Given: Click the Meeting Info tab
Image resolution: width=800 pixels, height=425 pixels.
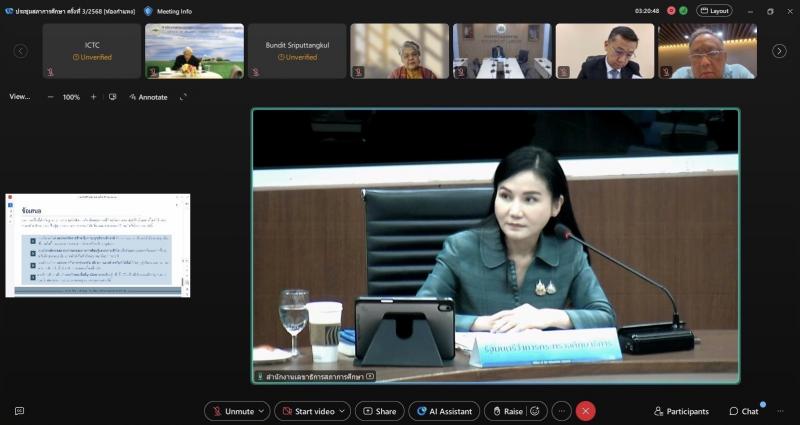Looking at the screenshot, I should (174, 11).
